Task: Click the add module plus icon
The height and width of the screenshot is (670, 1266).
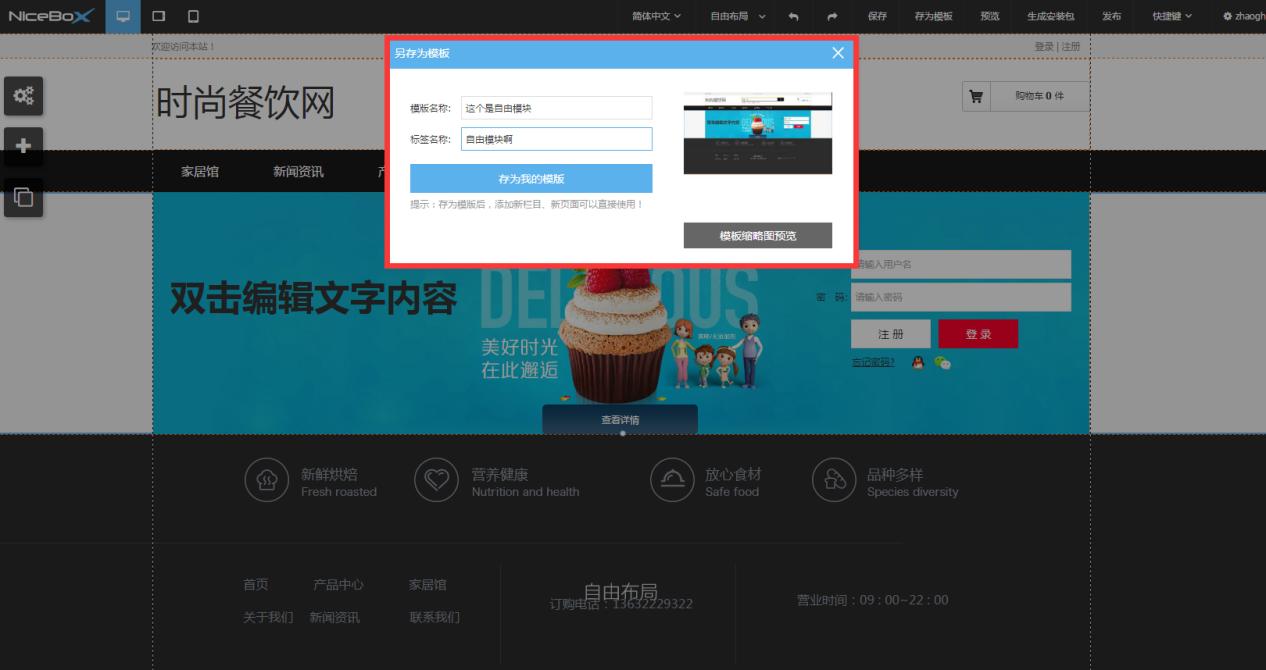Action: (24, 146)
